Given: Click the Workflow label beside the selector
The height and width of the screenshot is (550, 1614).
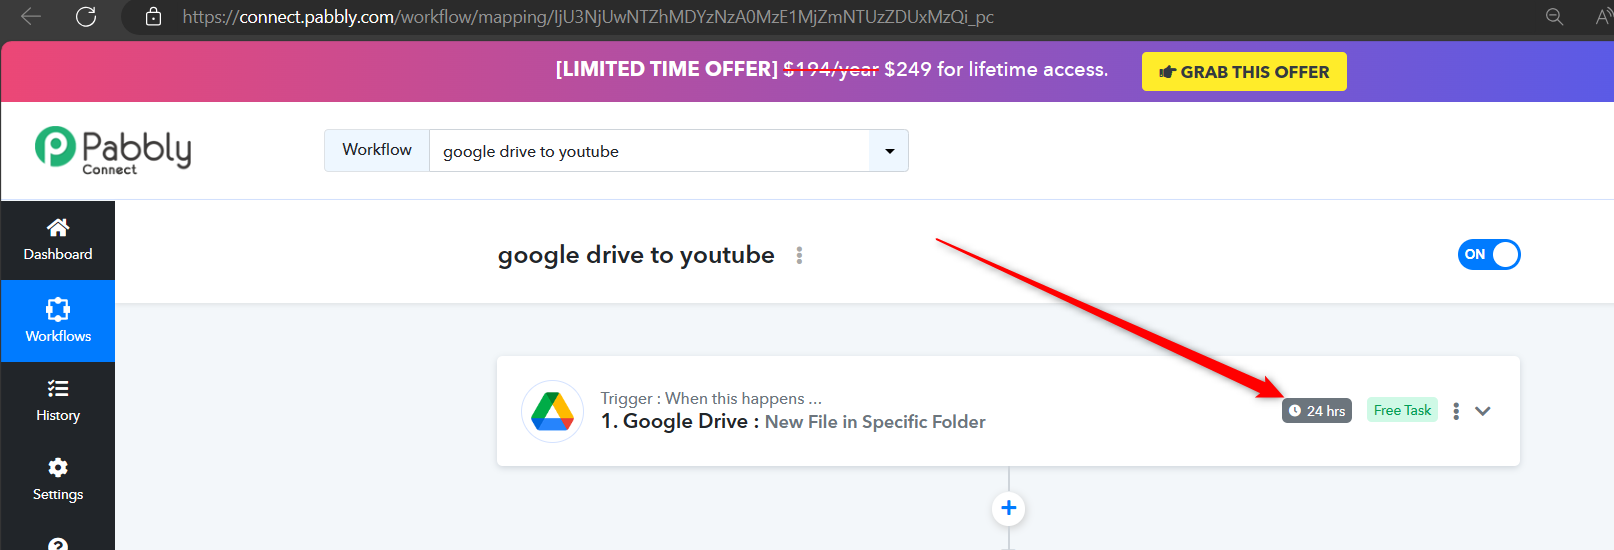Looking at the screenshot, I should coord(377,150).
